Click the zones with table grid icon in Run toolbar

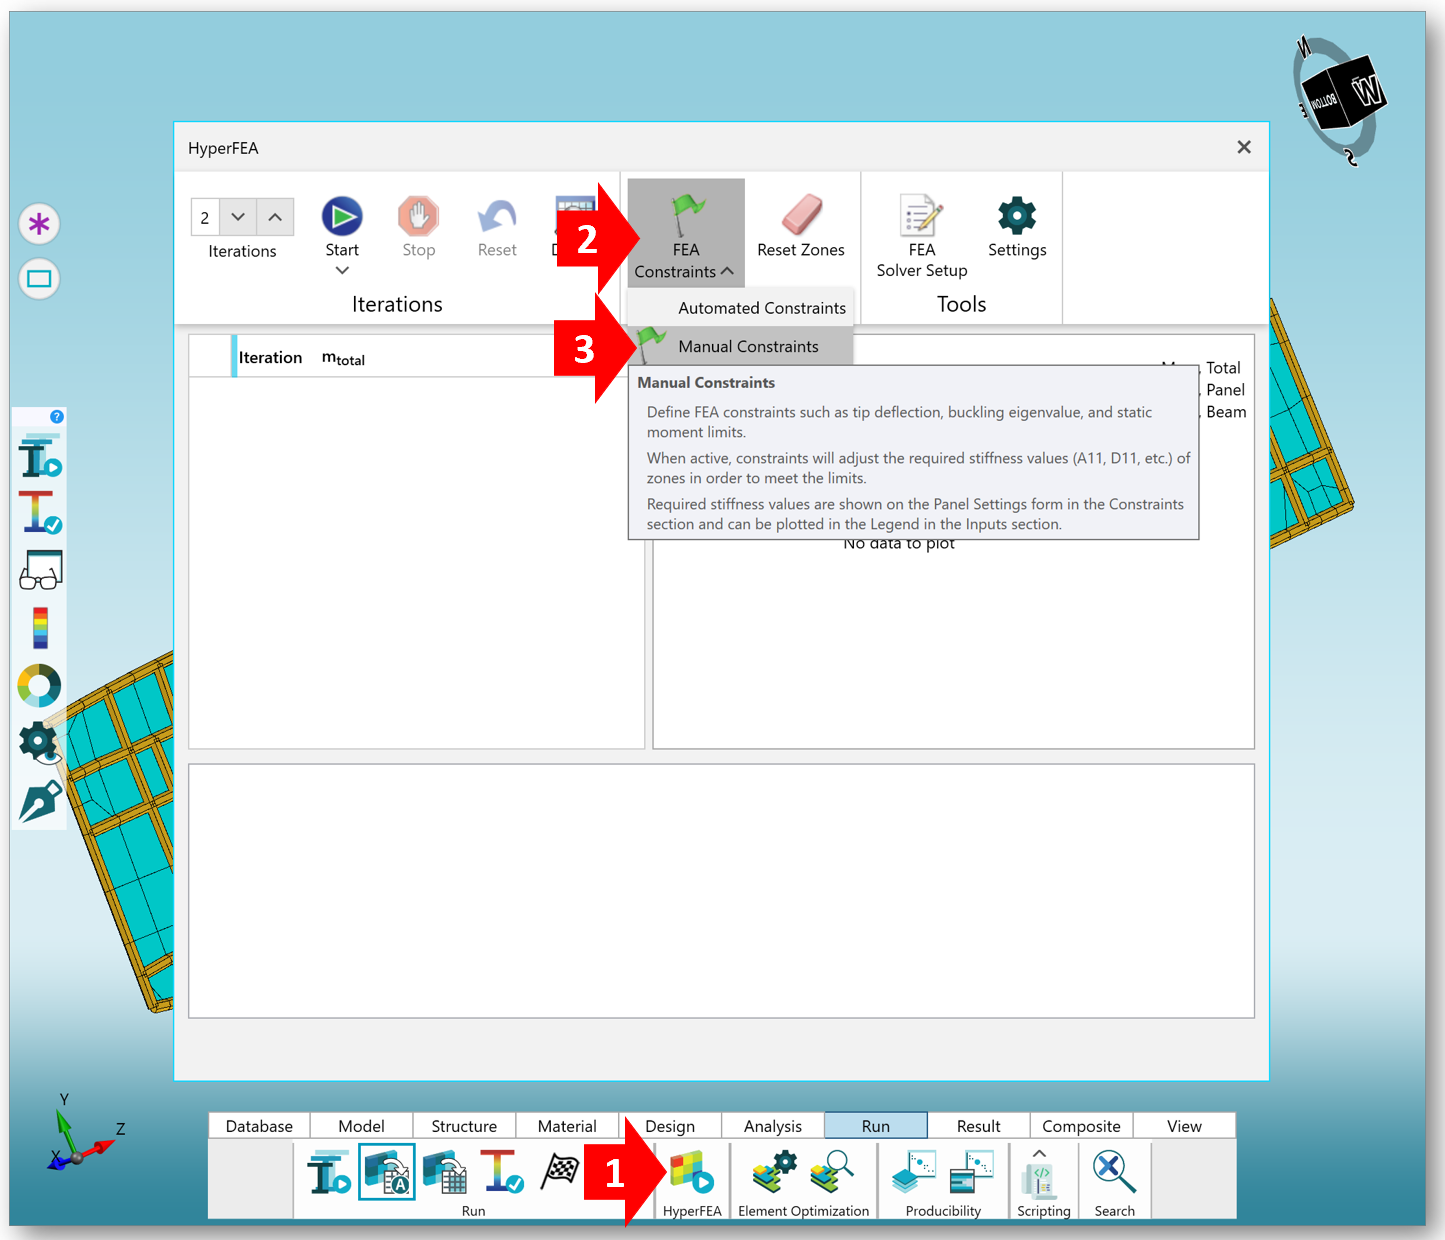[x=445, y=1172]
